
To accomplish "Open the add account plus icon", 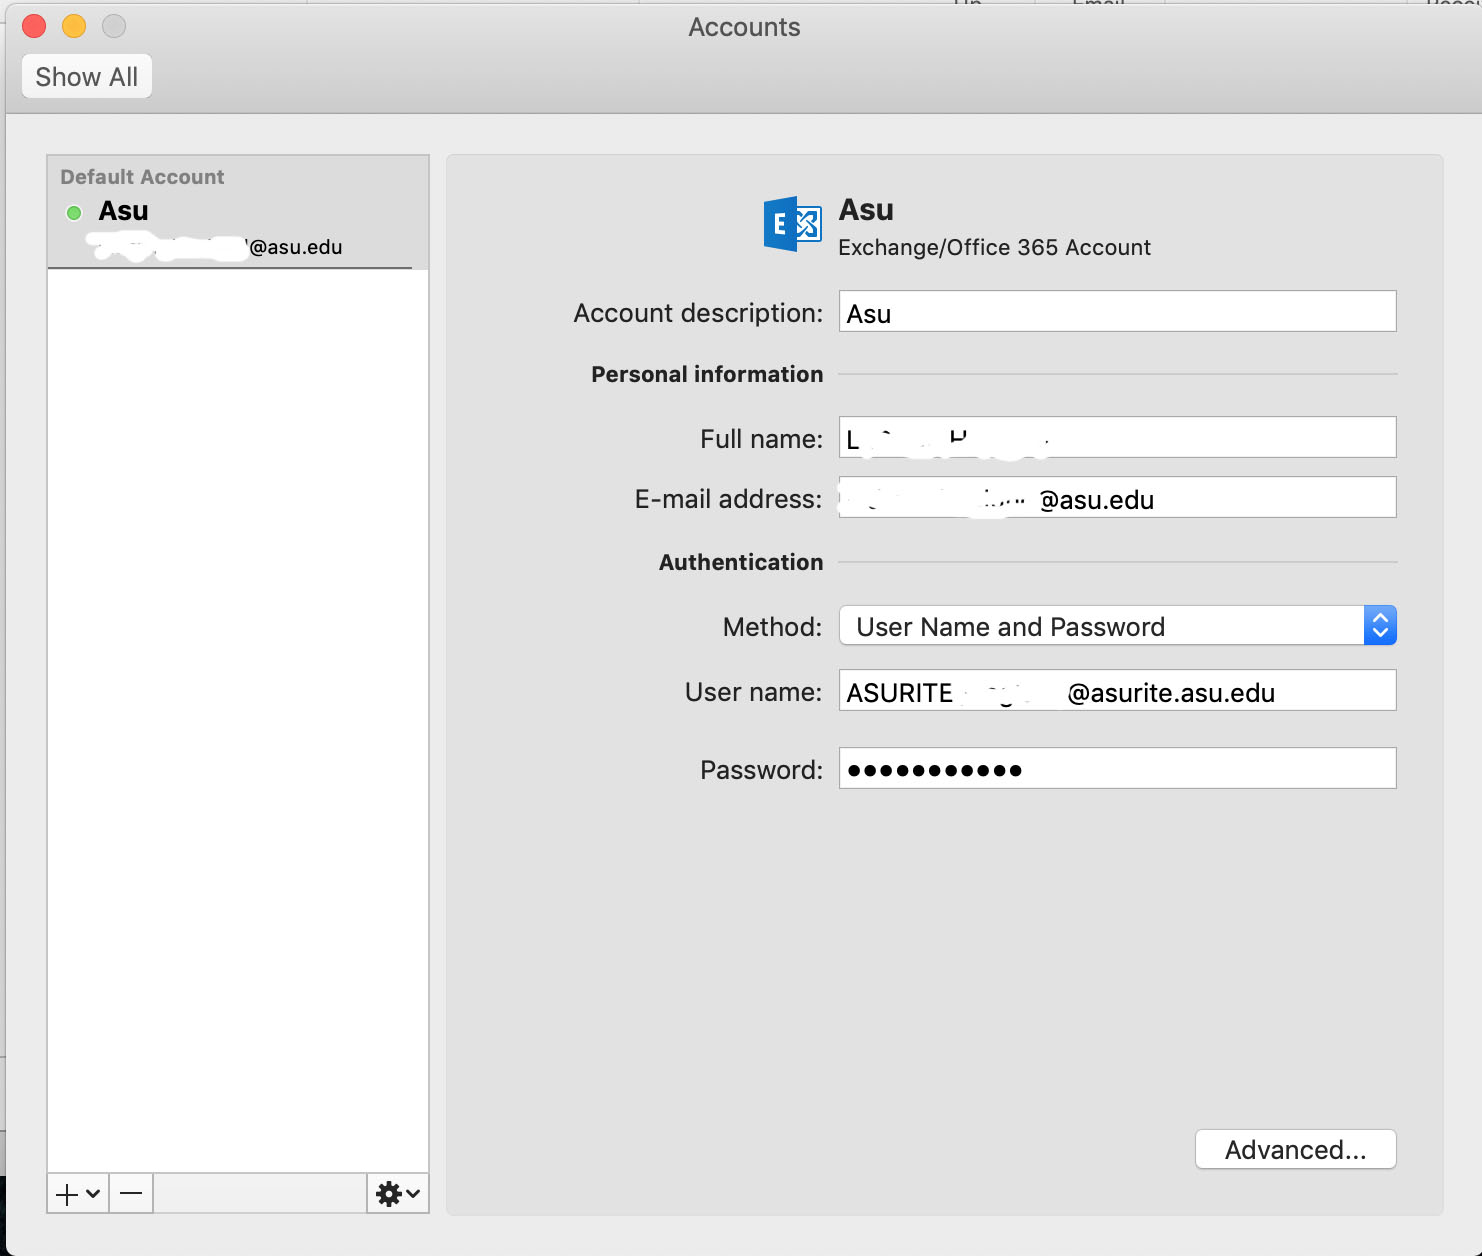I will click(66, 1193).
